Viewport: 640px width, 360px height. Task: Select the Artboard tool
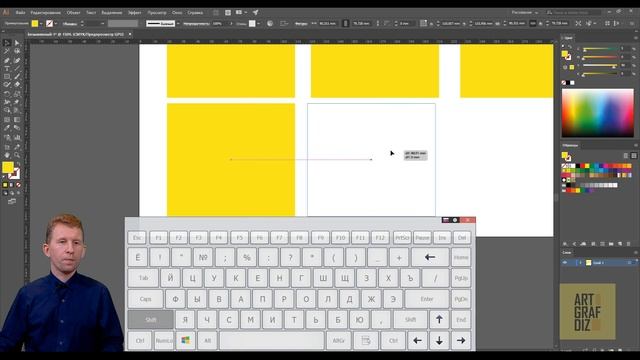[x=7, y=147]
